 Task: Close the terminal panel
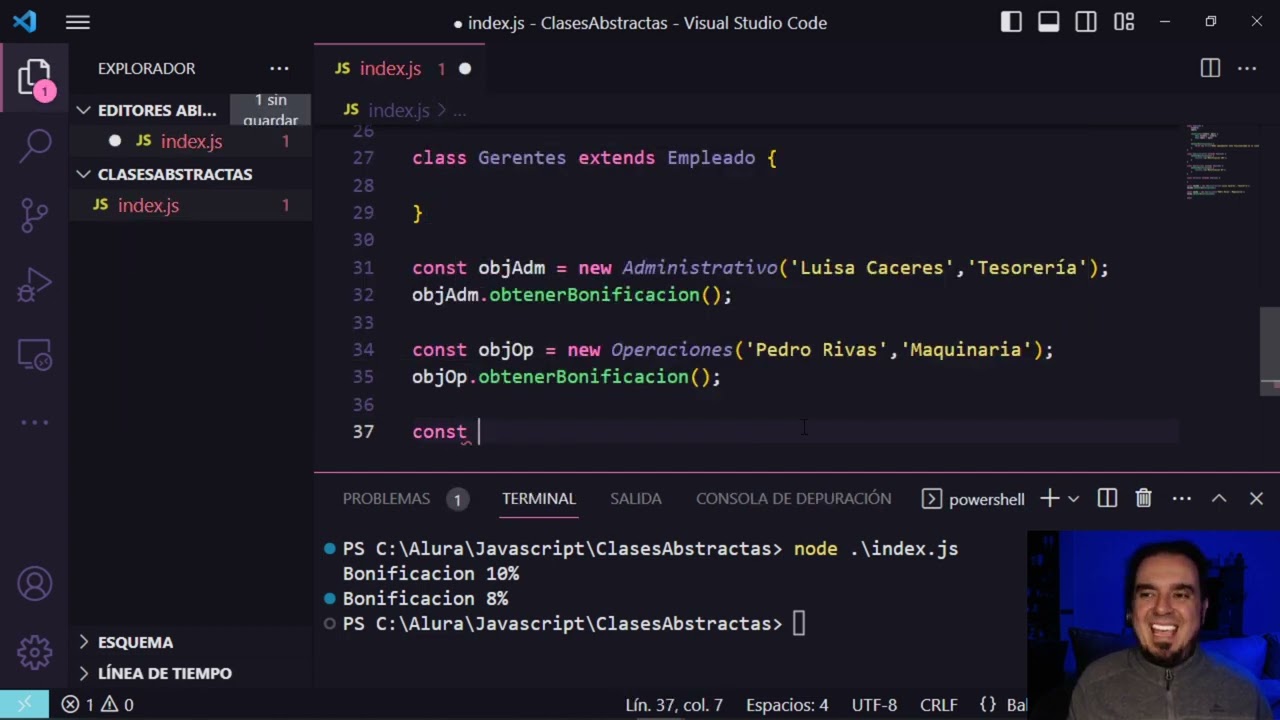click(x=1256, y=498)
